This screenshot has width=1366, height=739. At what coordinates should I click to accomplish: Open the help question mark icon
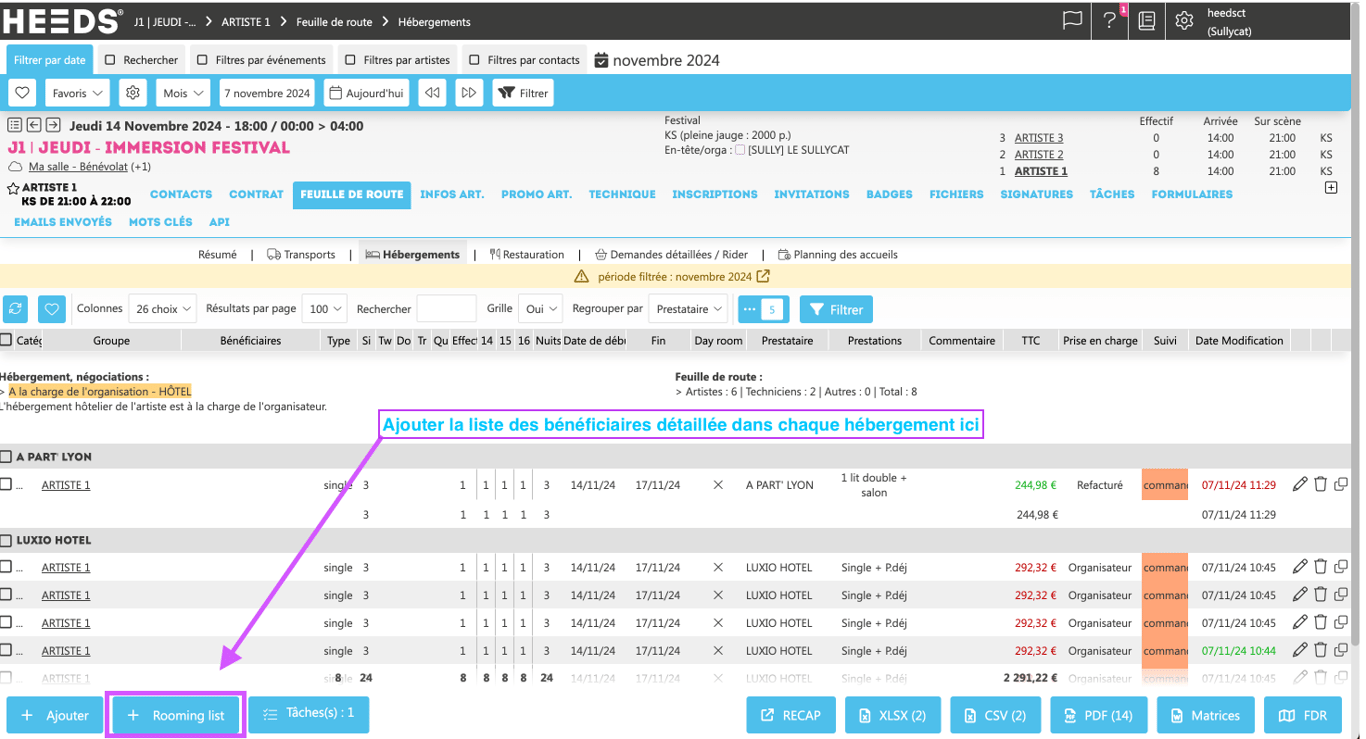click(x=1110, y=20)
